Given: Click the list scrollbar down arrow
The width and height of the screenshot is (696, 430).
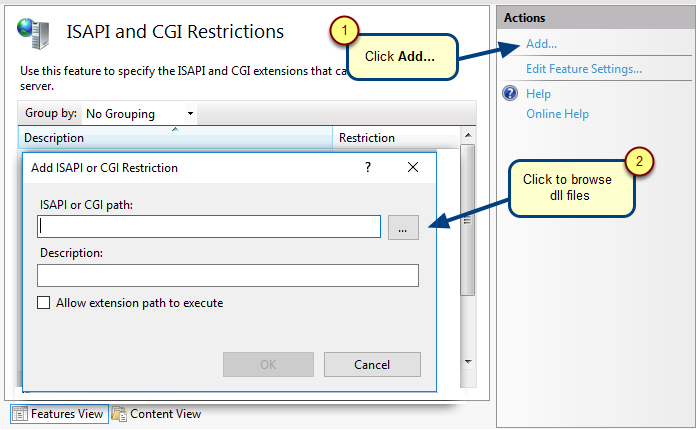Looking at the screenshot, I should tap(468, 362).
